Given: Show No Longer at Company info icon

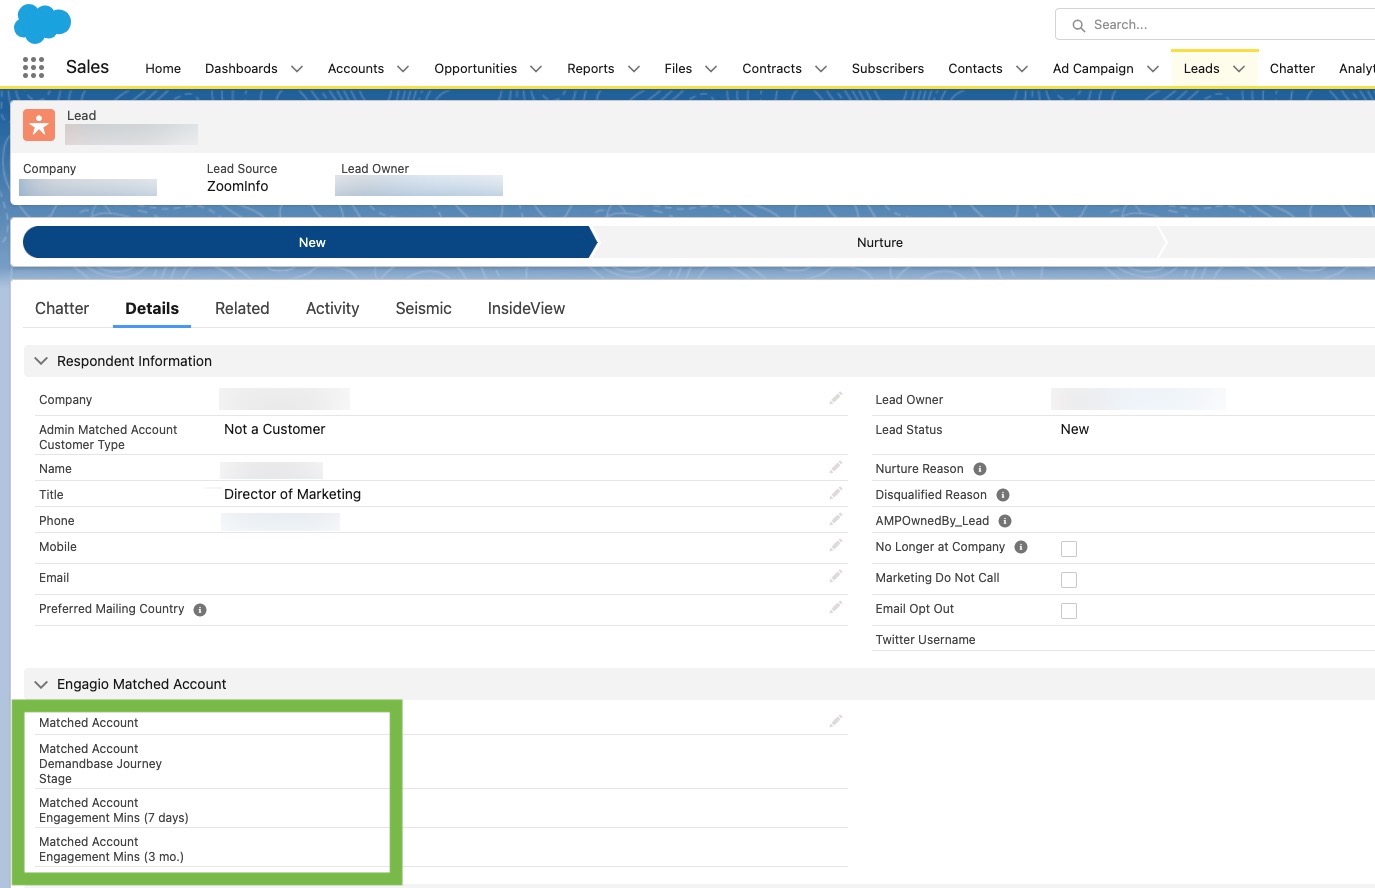Looking at the screenshot, I should pyautogui.click(x=1021, y=547).
